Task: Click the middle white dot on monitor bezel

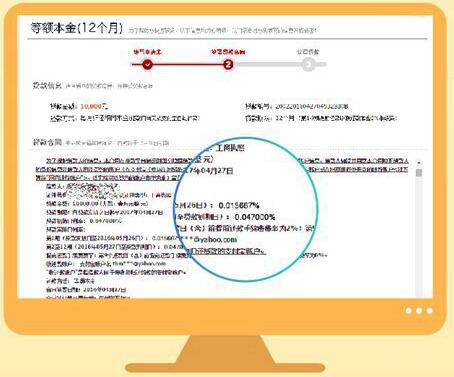Action: (x=419, y=311)
